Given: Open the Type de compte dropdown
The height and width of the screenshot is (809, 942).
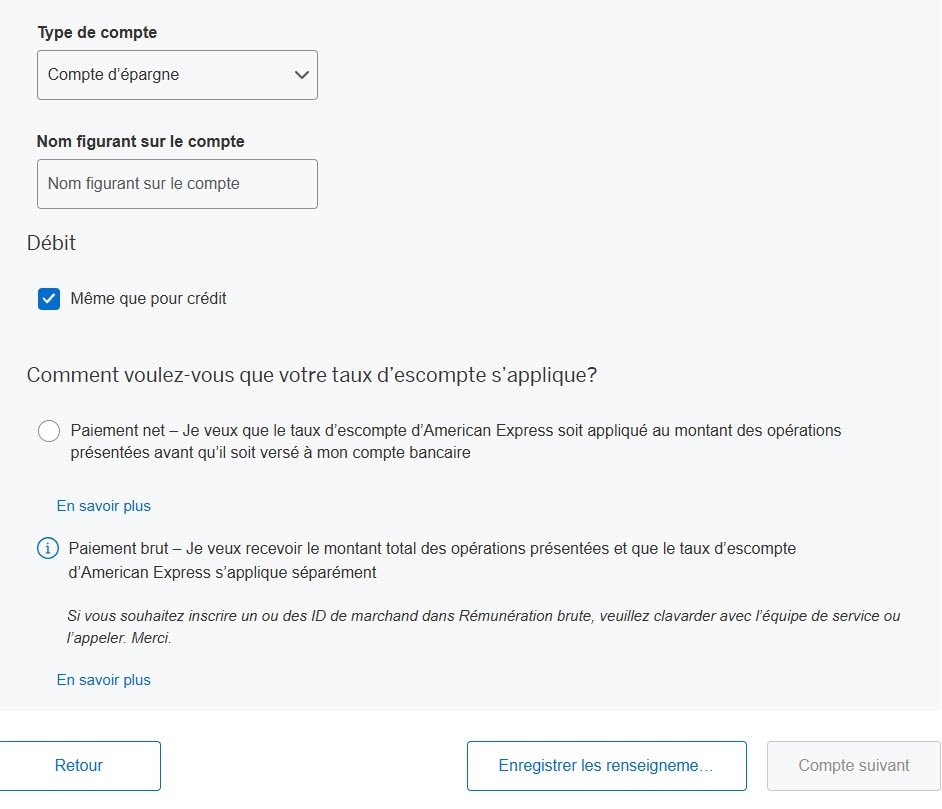Looking at the screenshot, I should 177,75.
